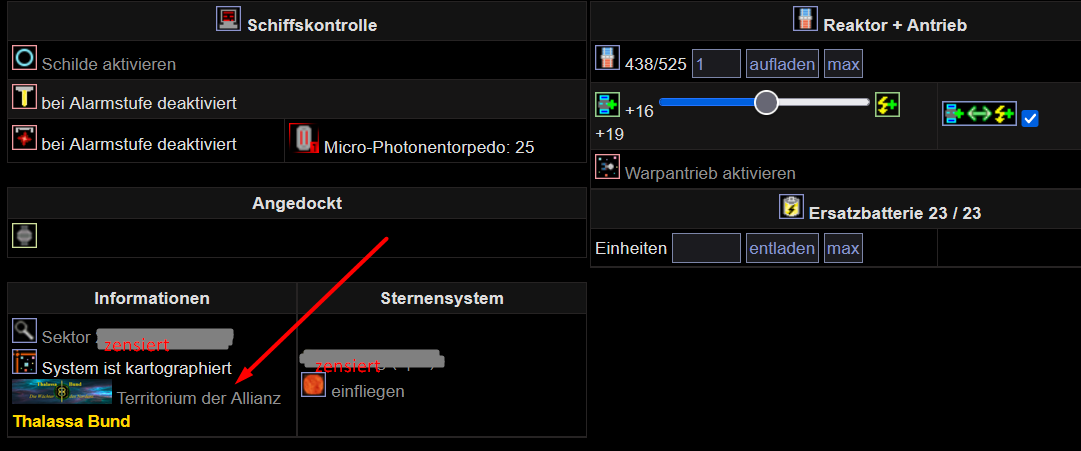
Task: Click the reactor energy distribution slider
Action: pyautogui.click(x=765, y=102)
